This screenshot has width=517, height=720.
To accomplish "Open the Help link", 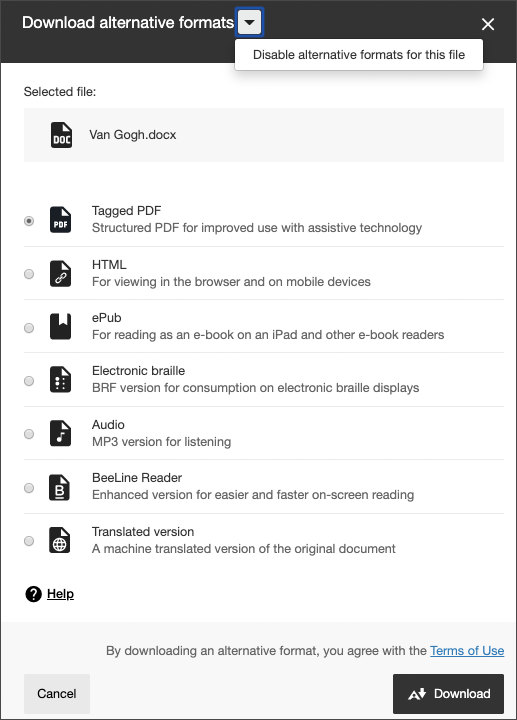I will pos(60,594).
